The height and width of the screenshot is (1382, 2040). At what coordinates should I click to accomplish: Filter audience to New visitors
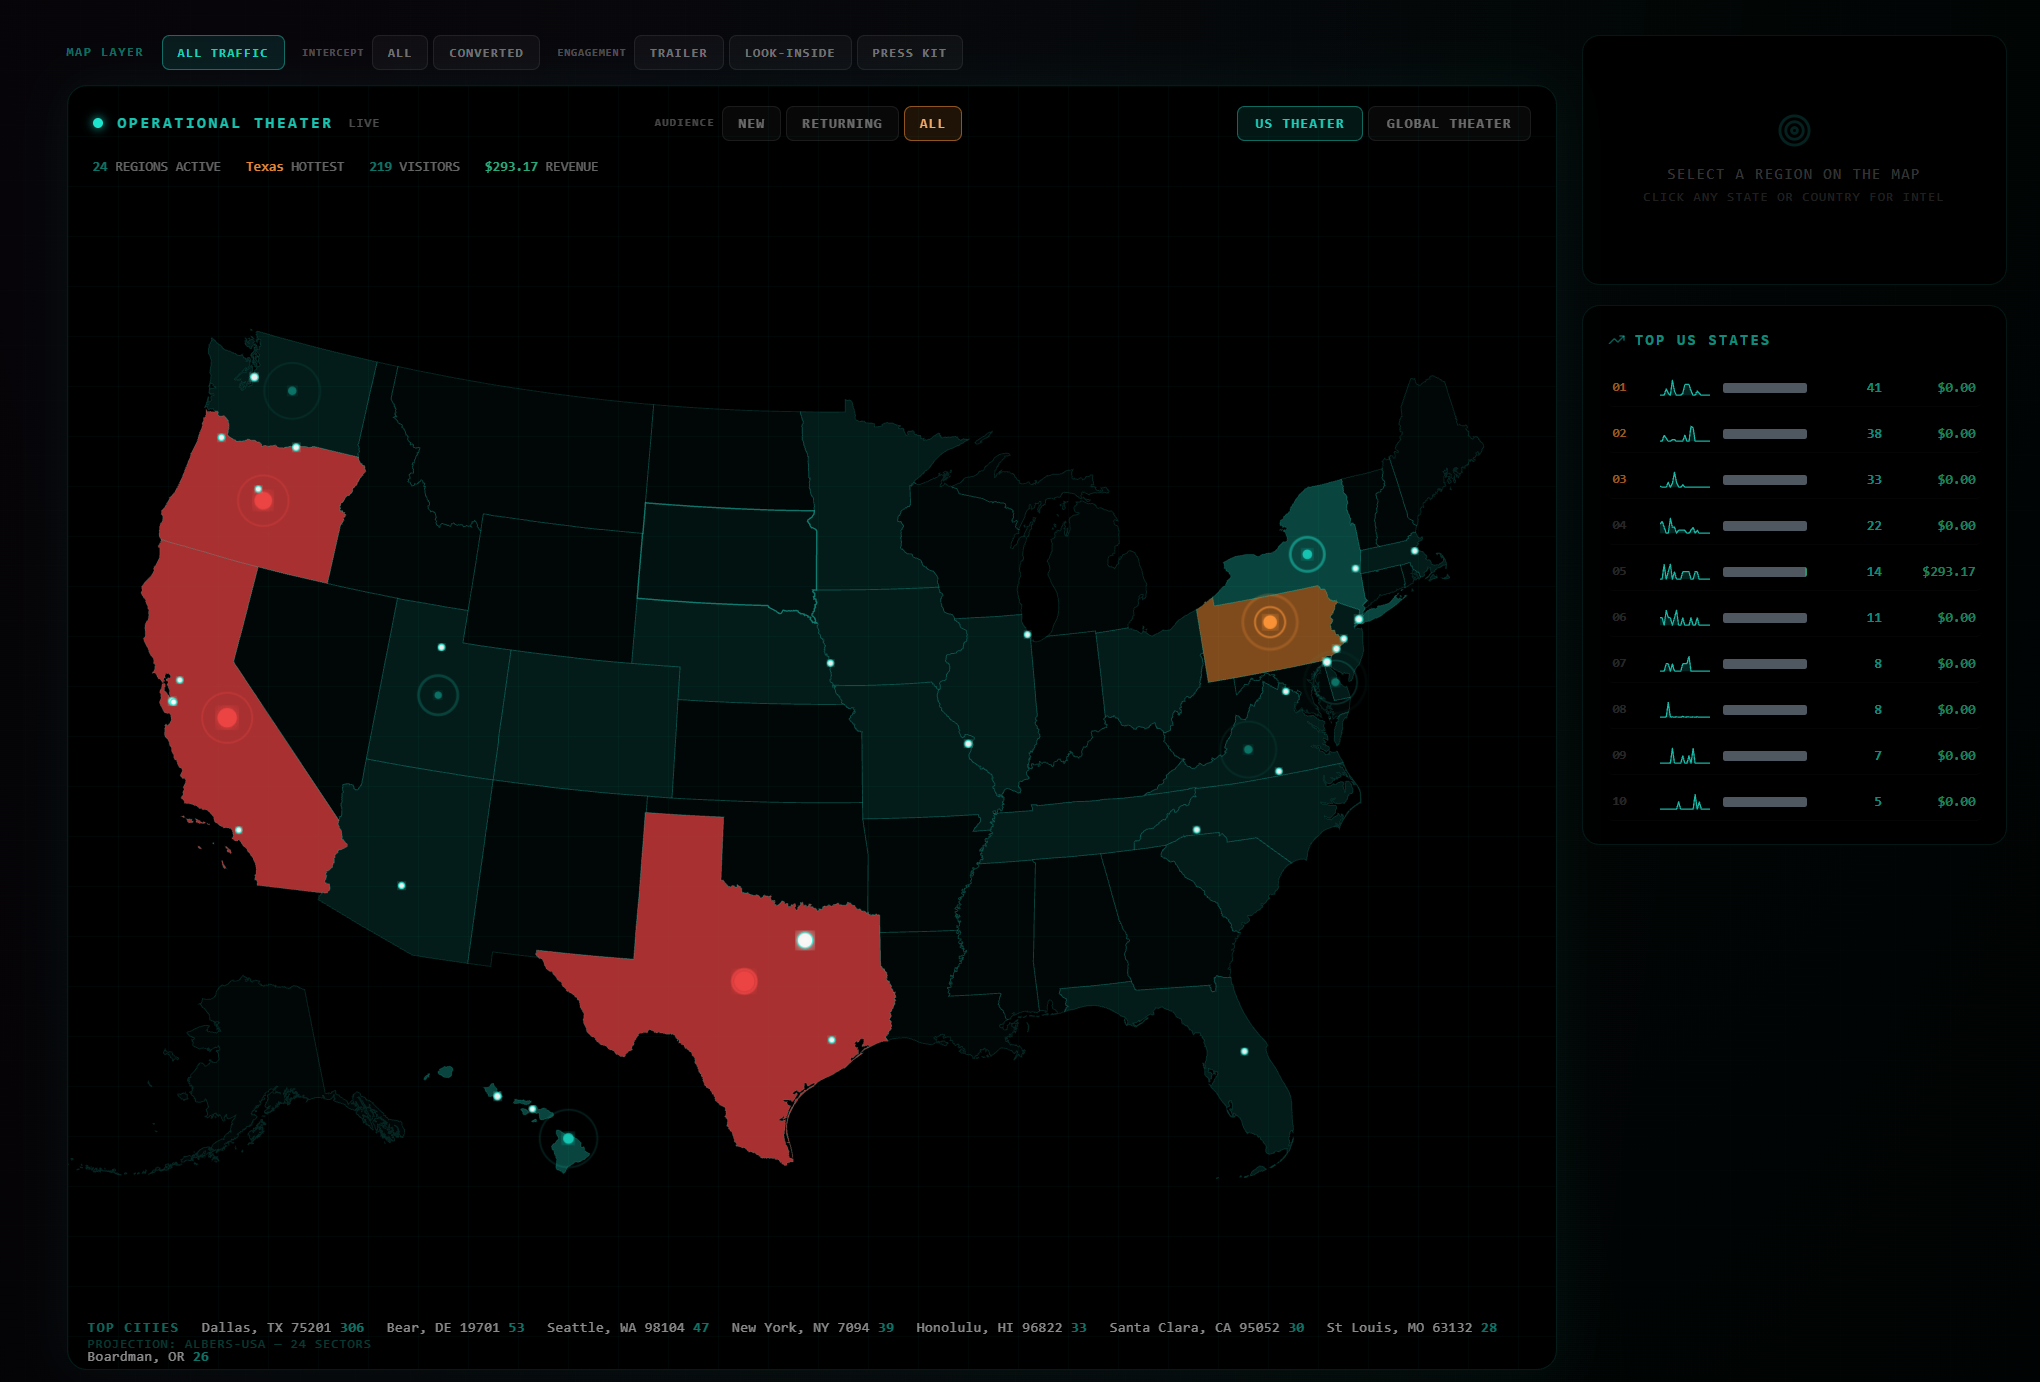pos(751,124)
